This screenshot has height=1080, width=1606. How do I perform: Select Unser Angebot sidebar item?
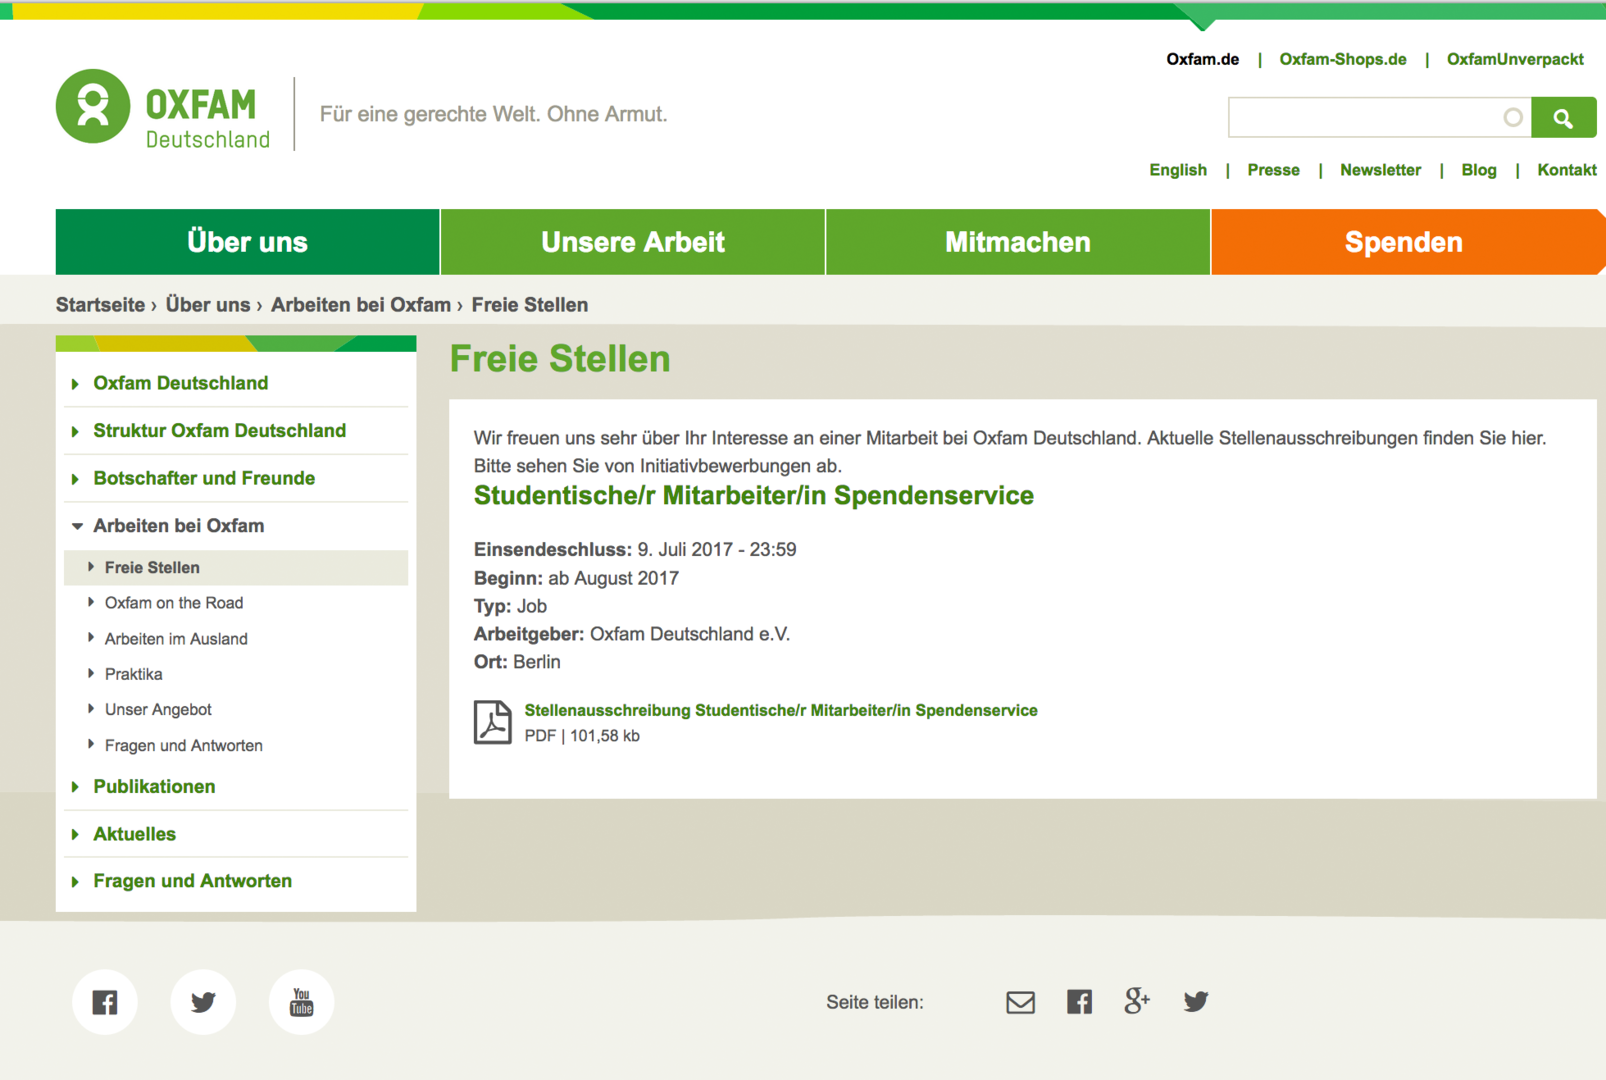(158, 710)
